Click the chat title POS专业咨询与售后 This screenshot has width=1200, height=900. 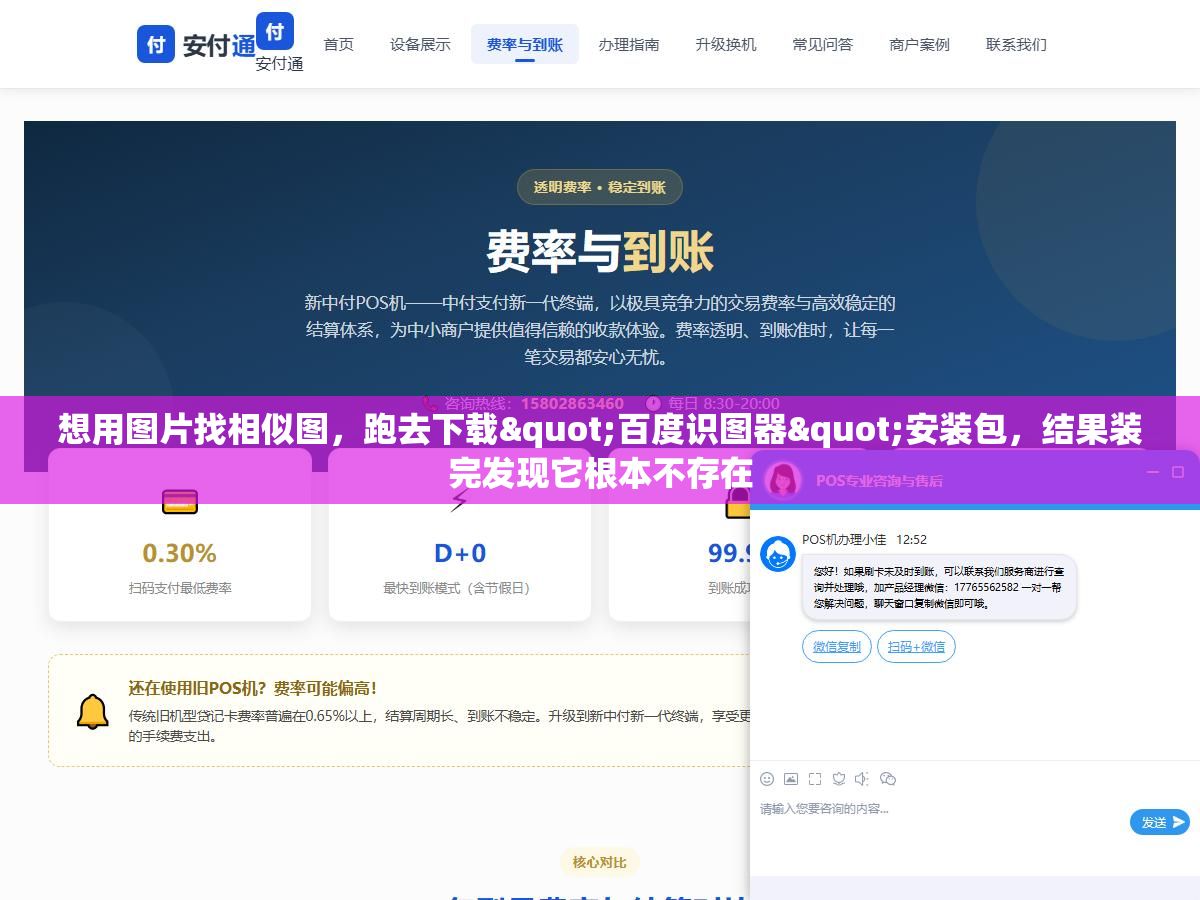879,480
